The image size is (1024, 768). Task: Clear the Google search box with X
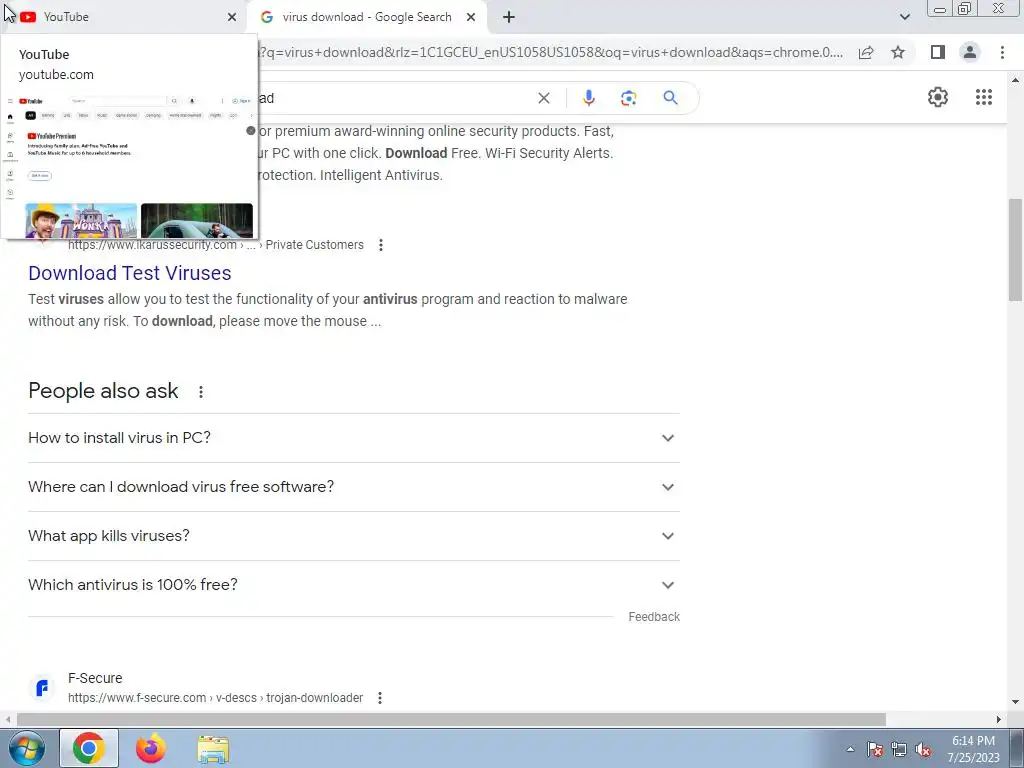pos(543,98)
